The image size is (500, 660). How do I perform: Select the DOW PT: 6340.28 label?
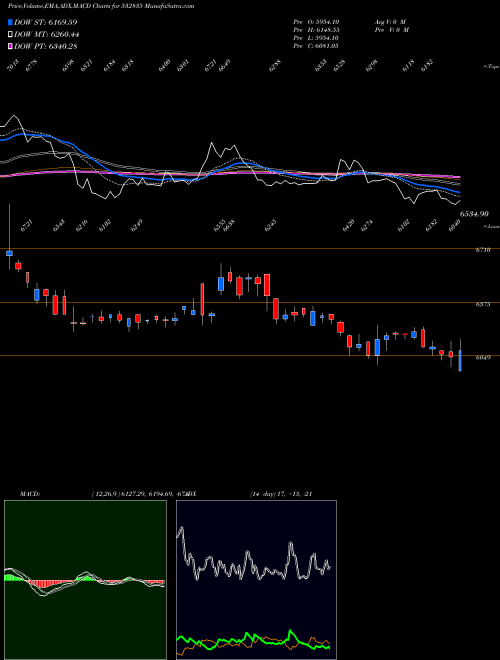[x=45, y=46]
